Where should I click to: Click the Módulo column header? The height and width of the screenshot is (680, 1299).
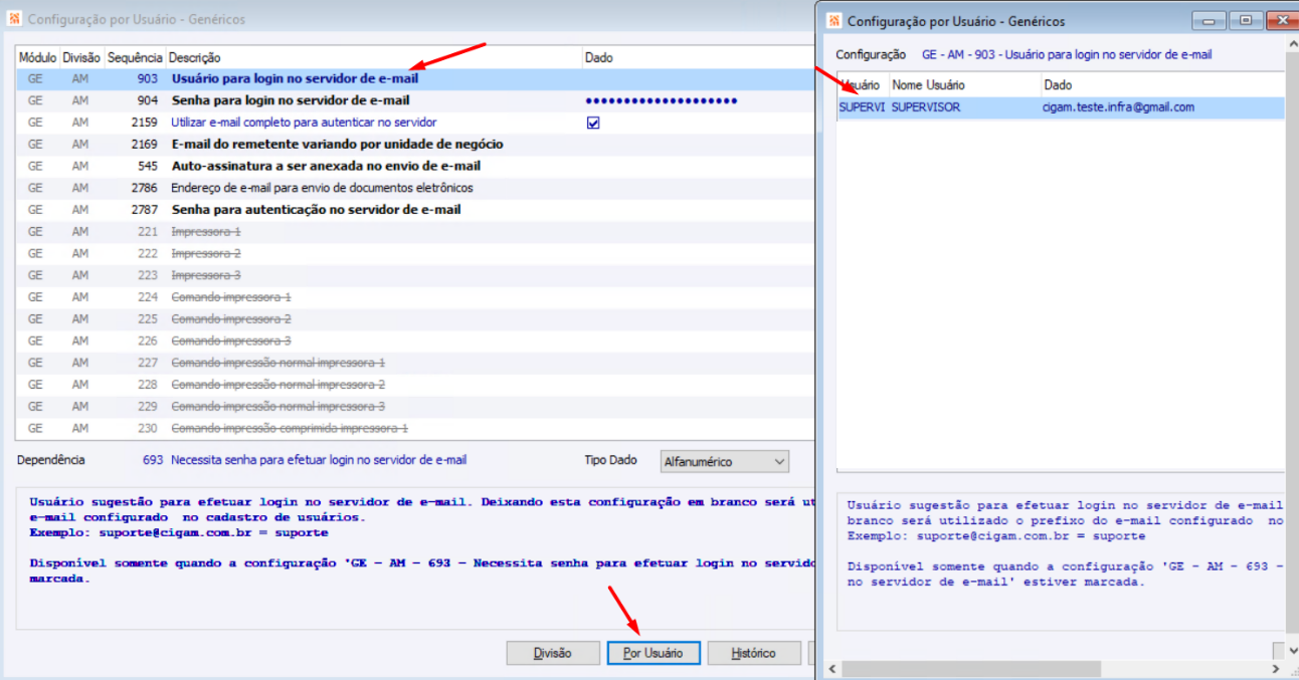tap(38, 58)
